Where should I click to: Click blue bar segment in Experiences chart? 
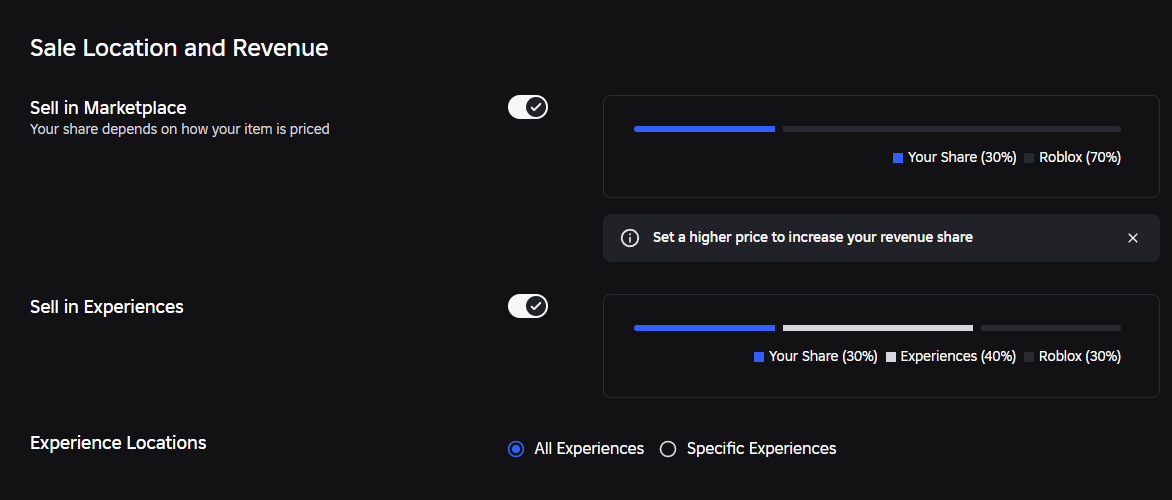(x=704, y=328)
